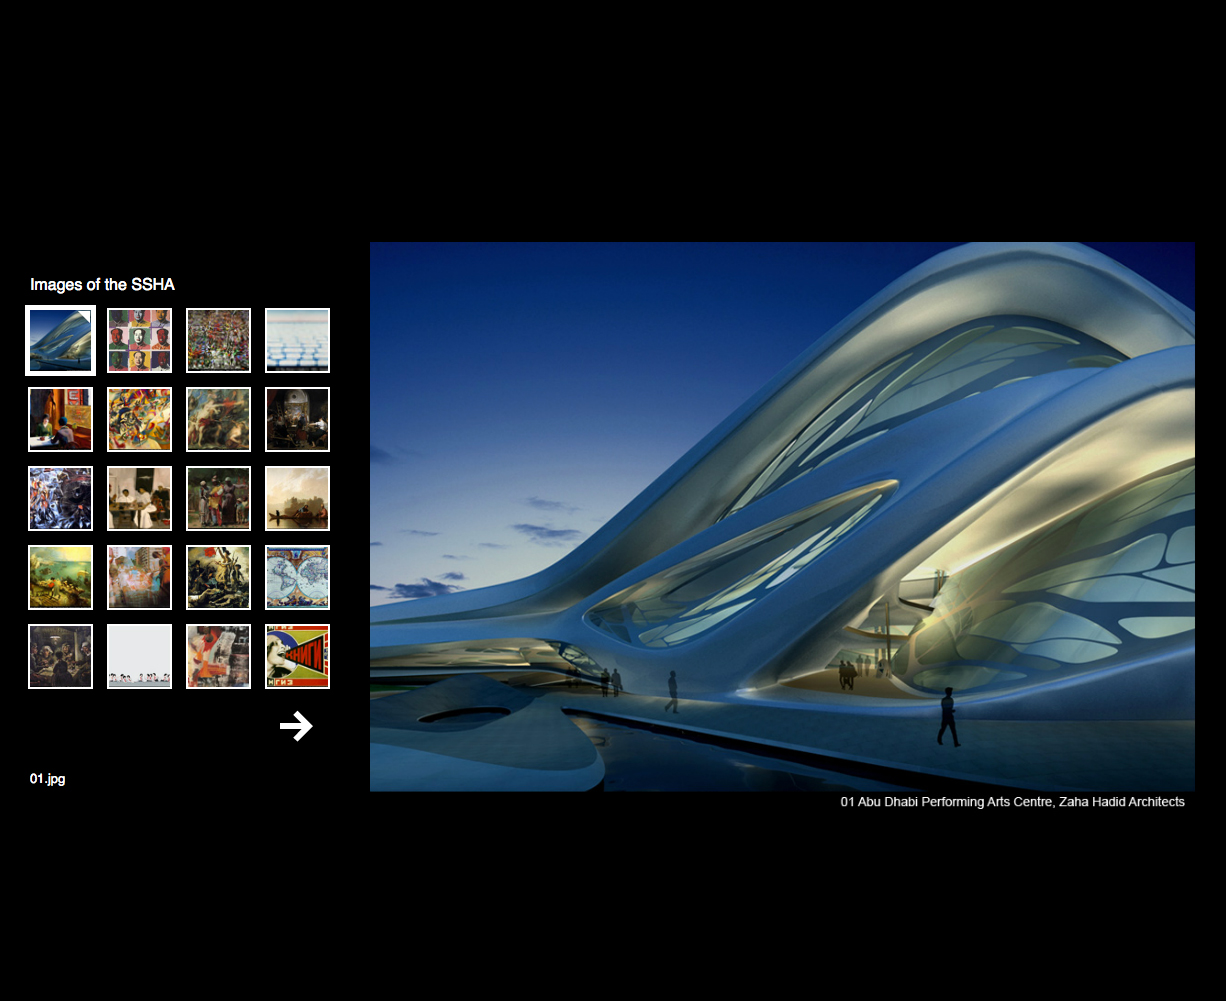Open the dark Potato Eaters painting thumbnail
Viewport: 1226px width, 1001px height.
tap(61, 656)
